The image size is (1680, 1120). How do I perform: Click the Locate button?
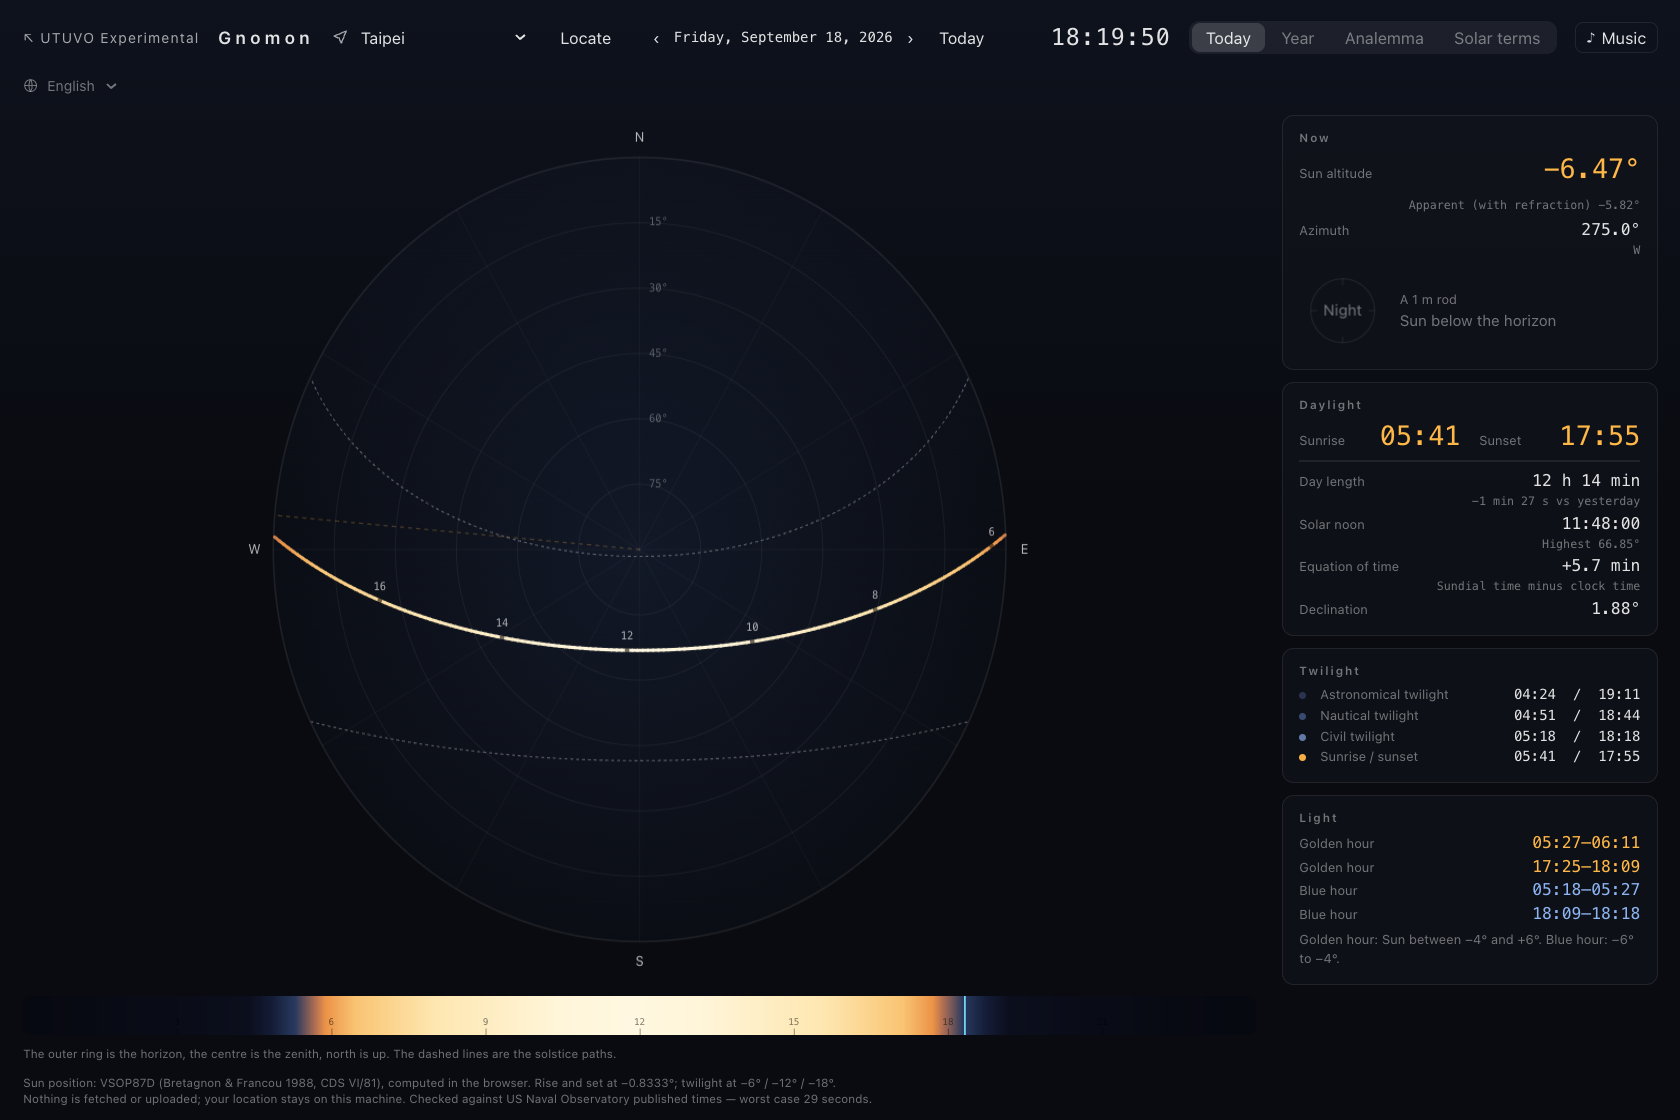[585, 38]
